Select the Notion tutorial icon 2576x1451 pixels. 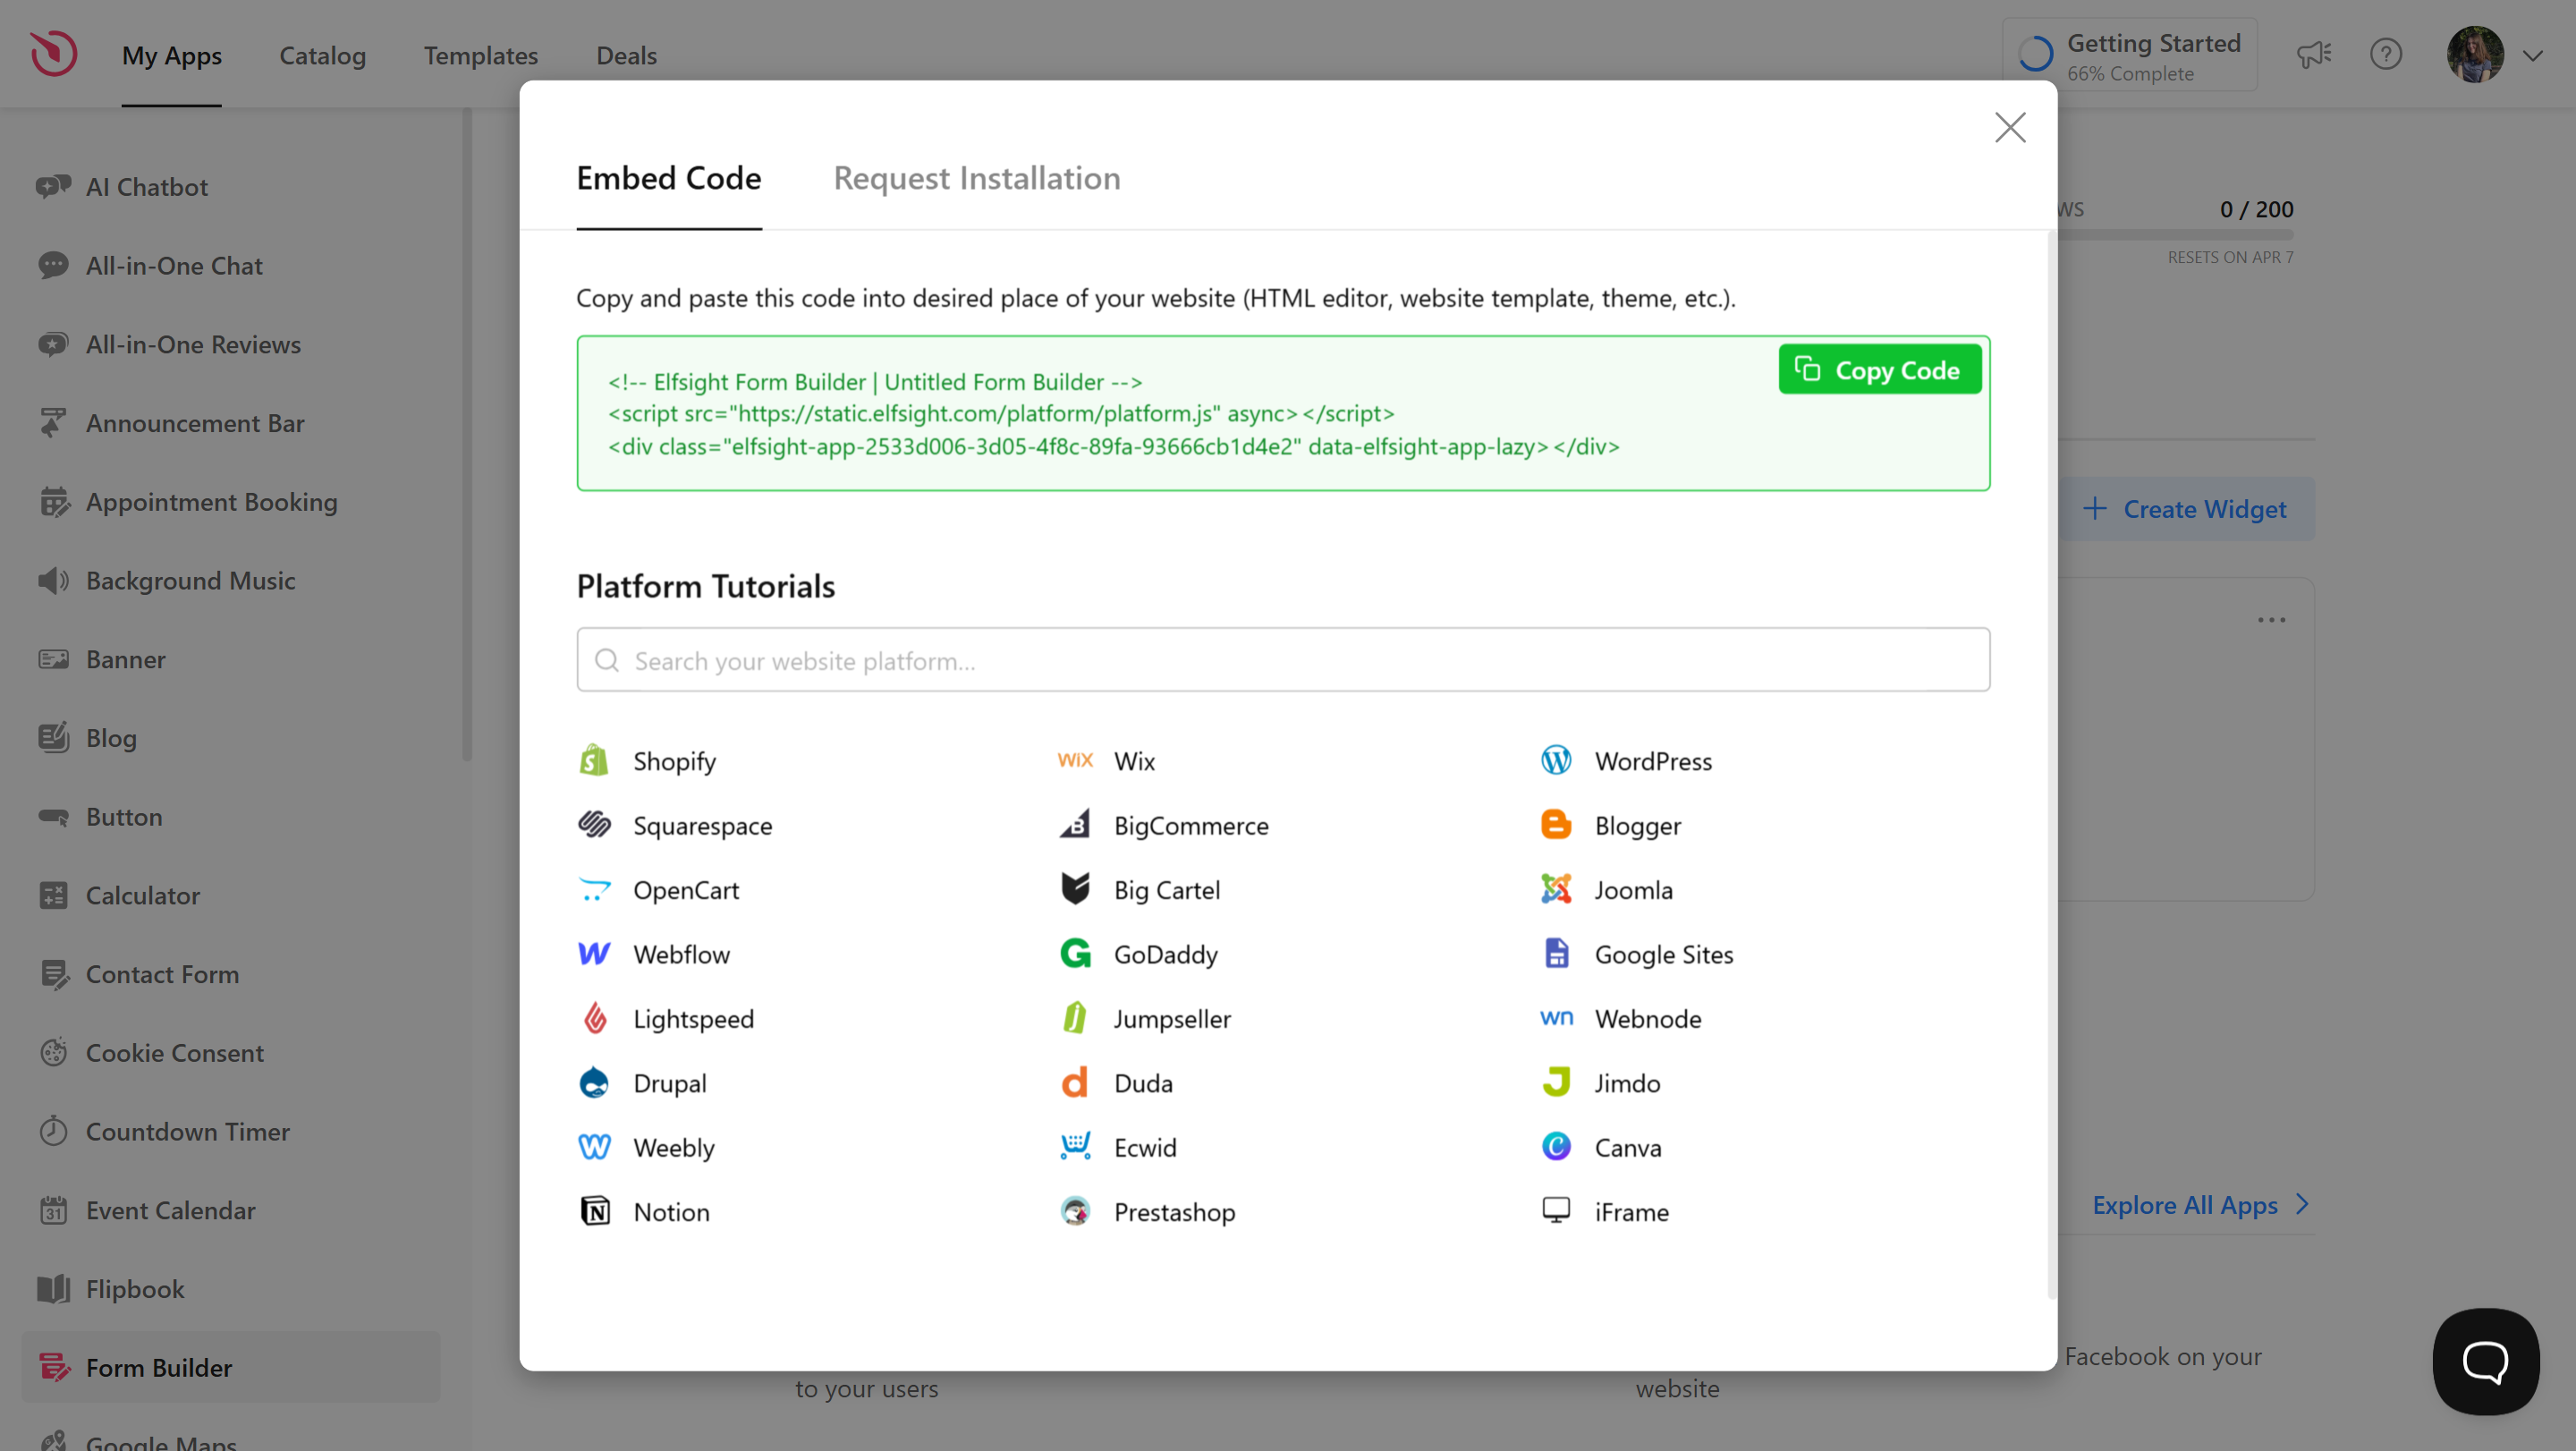coord(595,1211)
